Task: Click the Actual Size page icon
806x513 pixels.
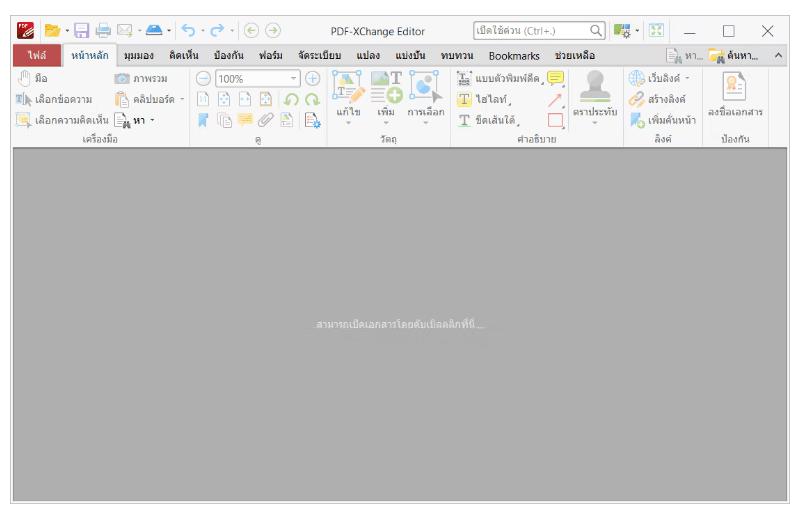Action: [204, 99]
